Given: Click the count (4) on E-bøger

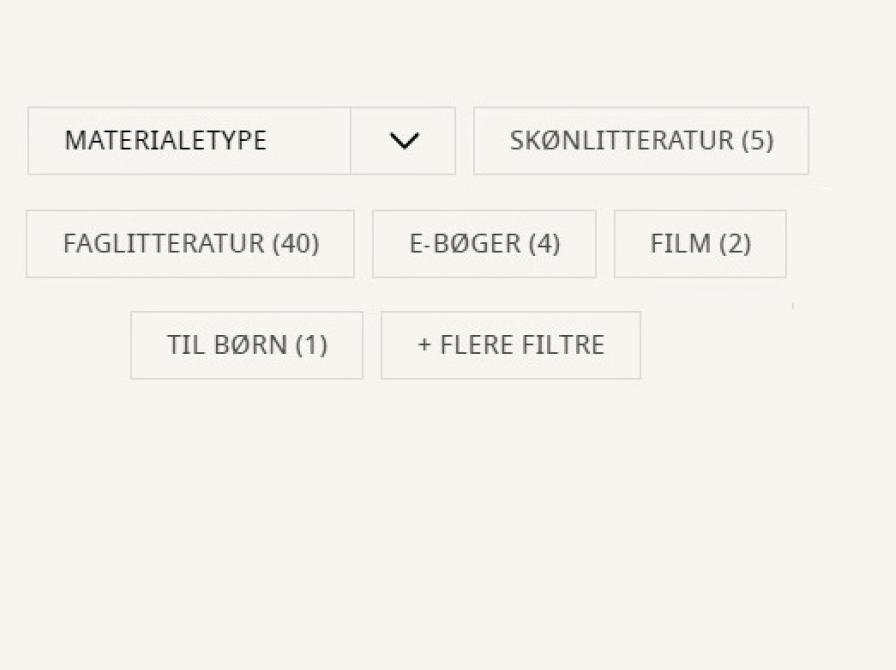Looking at the screenshot, I should pyautogui.click(x=544, y=244).
